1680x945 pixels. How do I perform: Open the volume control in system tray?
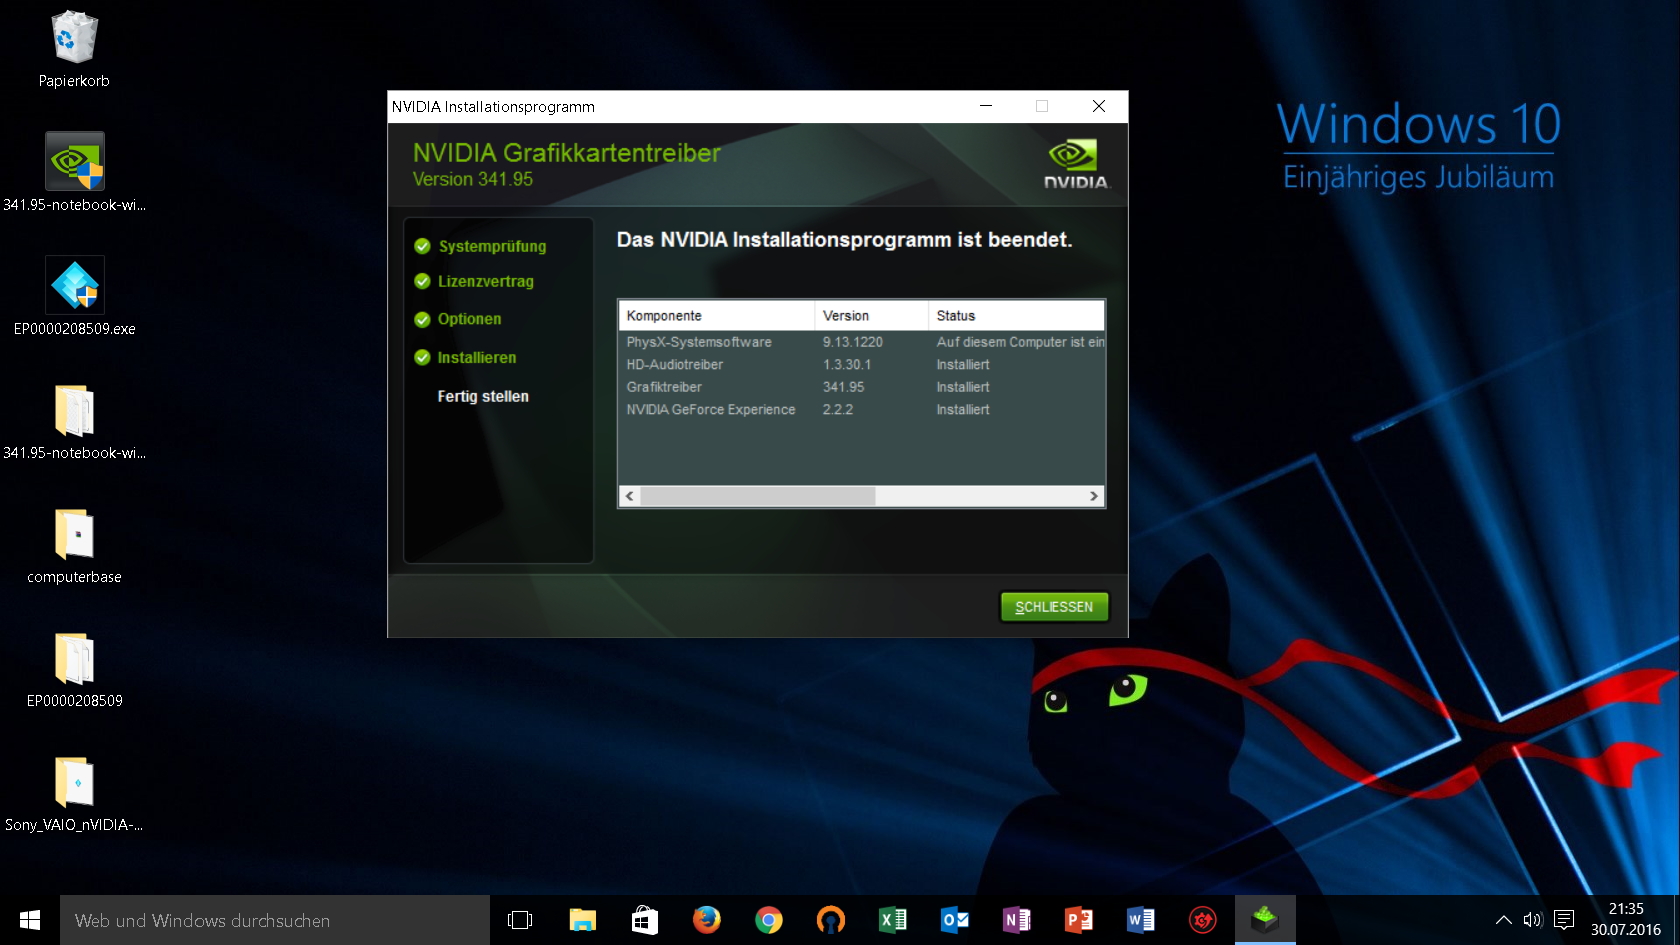1532,920
